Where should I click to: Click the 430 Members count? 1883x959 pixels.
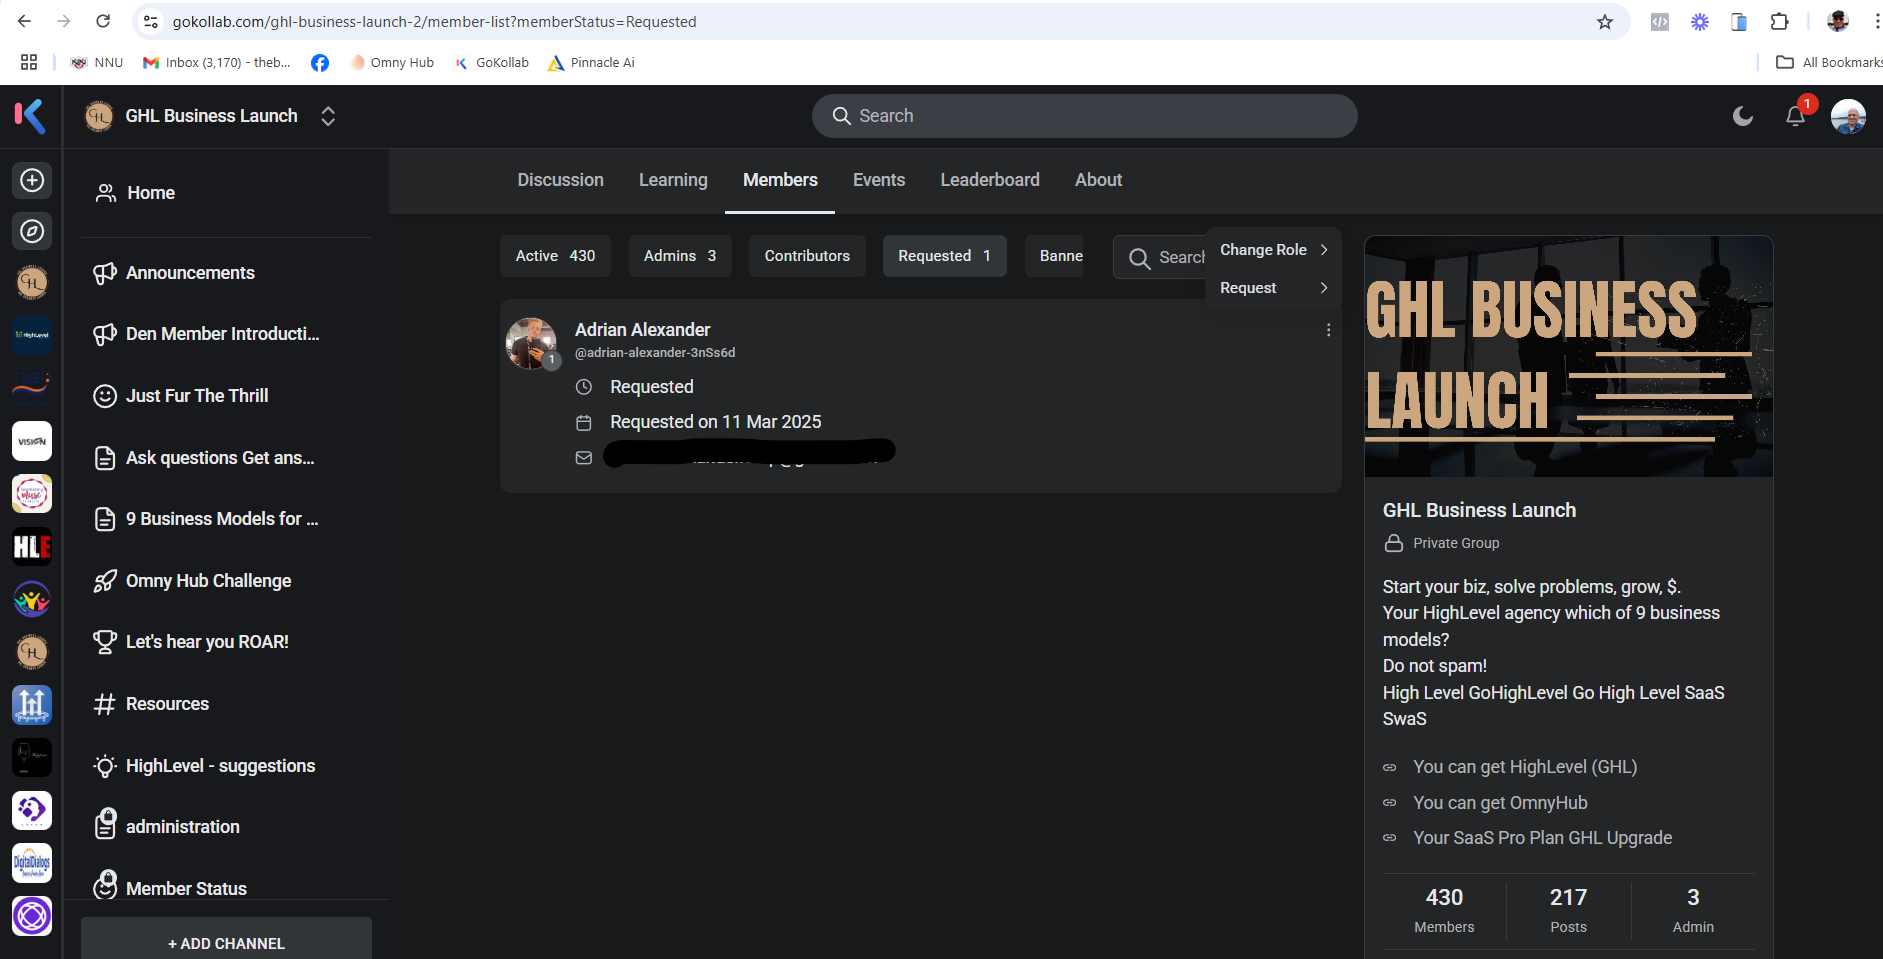(1444, 910)
